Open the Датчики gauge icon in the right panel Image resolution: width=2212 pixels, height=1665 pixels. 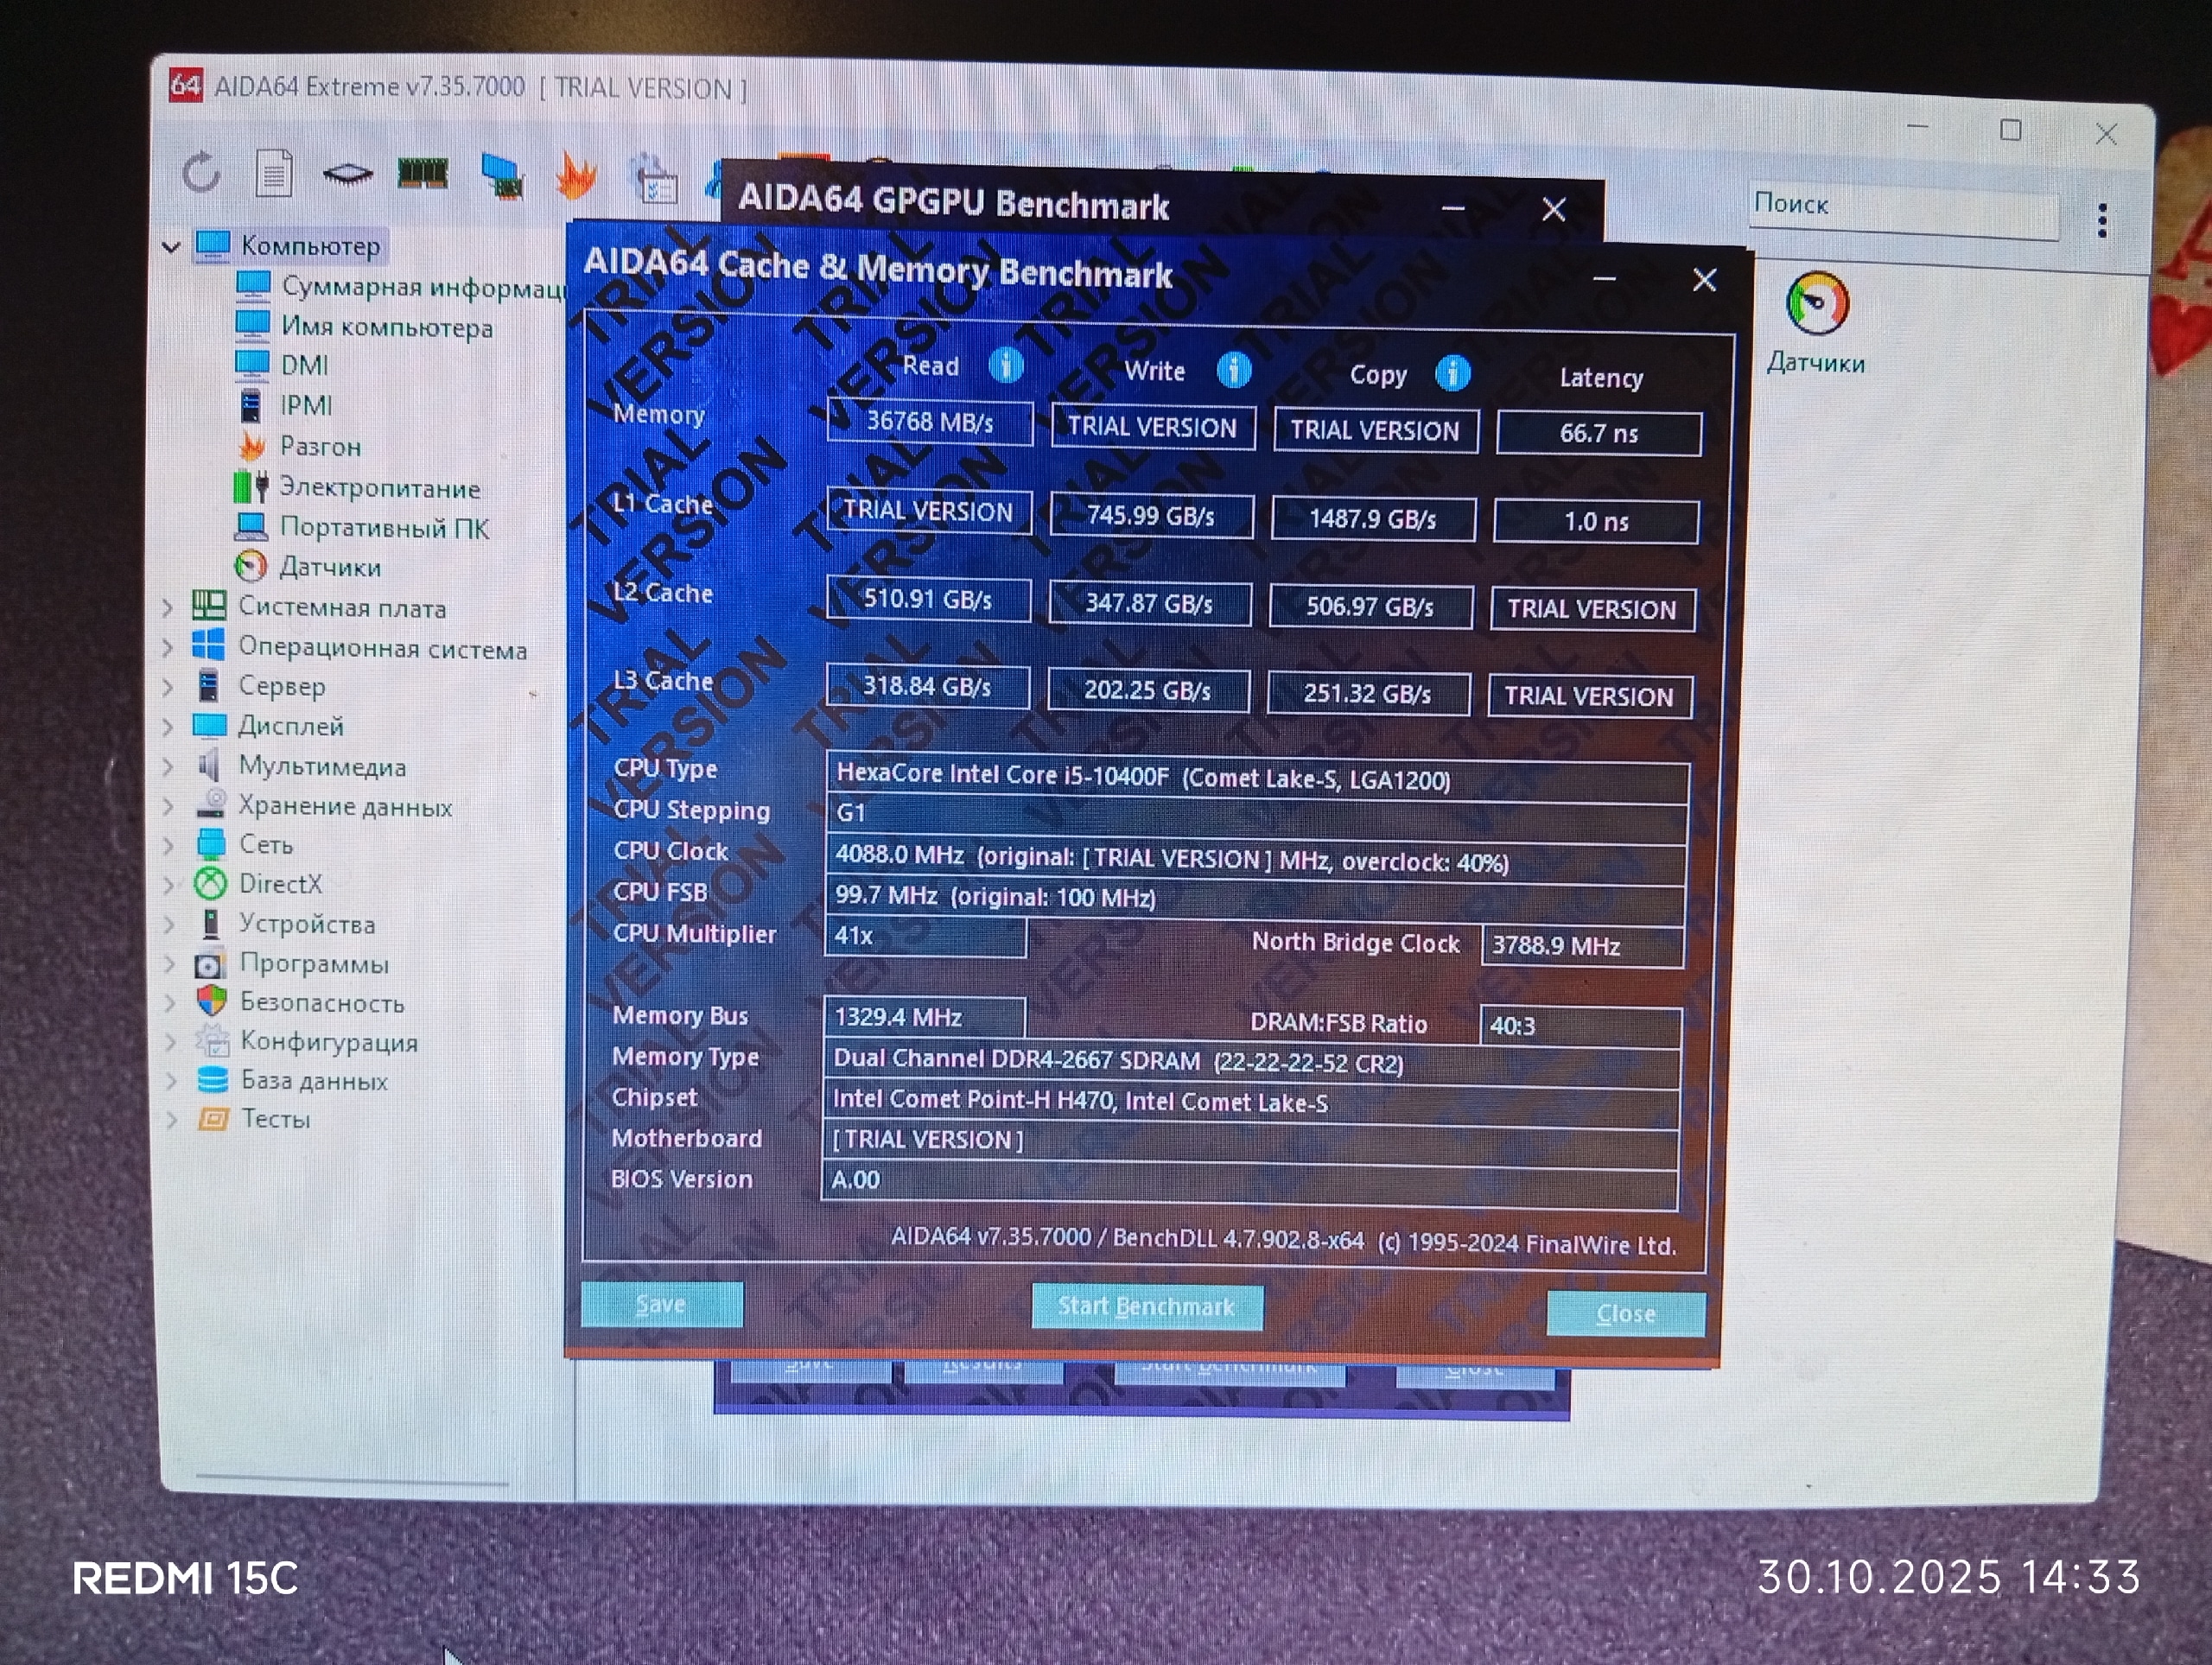tap(1816, 305)
